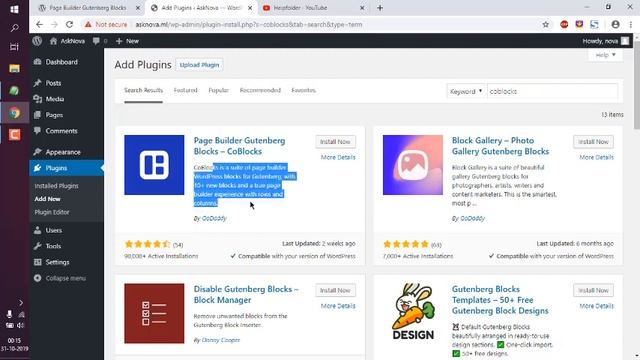This screenshot has height=360, width=640.
Task: Open the Chrome profile avatar
Action: [616, 24]
